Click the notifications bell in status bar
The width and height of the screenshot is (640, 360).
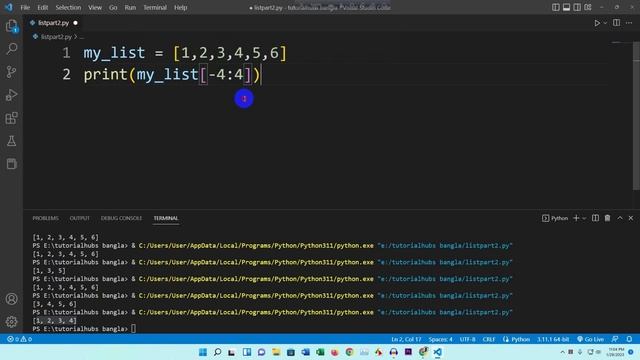pyautogui.click(x=629, y=339)
